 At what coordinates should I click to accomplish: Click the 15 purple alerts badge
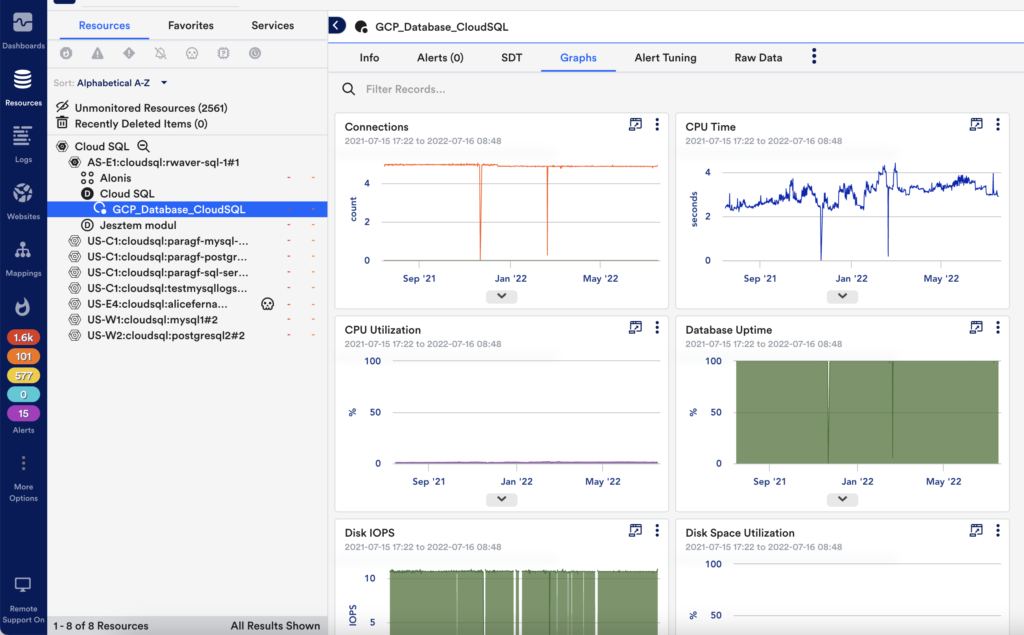pos(24,414)
